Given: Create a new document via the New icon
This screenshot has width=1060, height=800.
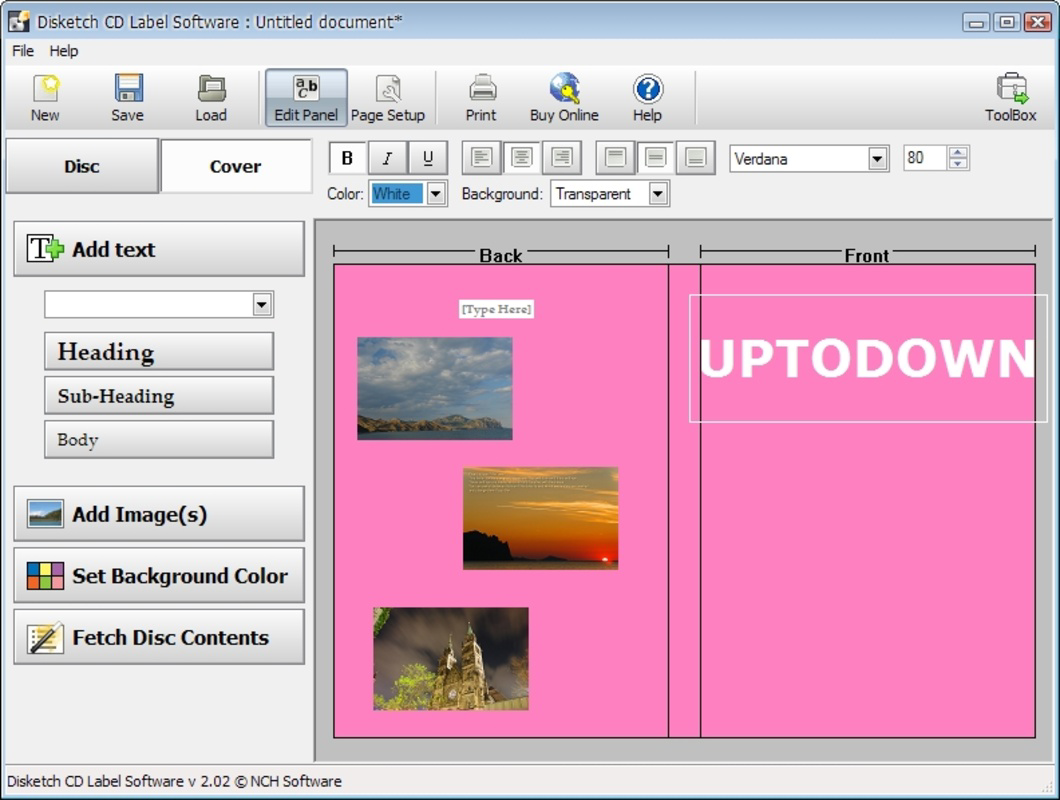Looking at the screenshot, I should 44,95.
